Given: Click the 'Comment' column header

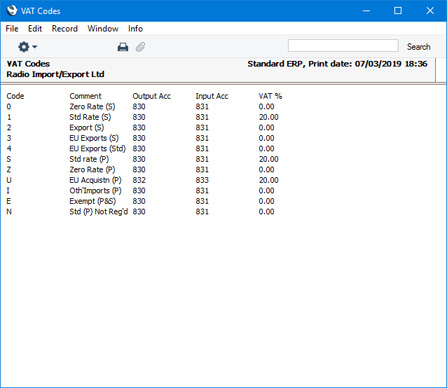Looking at the screenshot, I should point(85,96).
